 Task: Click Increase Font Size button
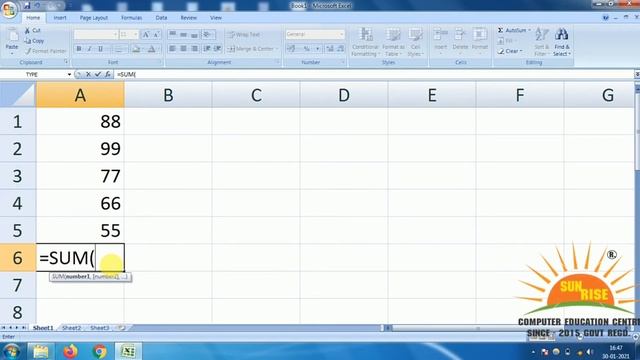146,35
